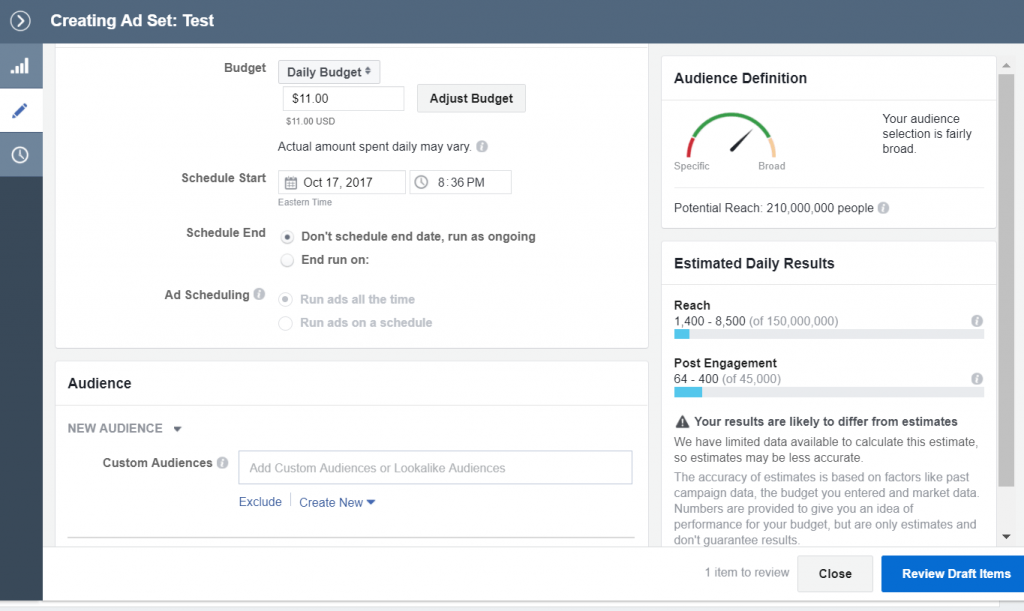
Task: Click the calendar icon next to Oct 17, 2017
Action: click(x=290, y=181)
